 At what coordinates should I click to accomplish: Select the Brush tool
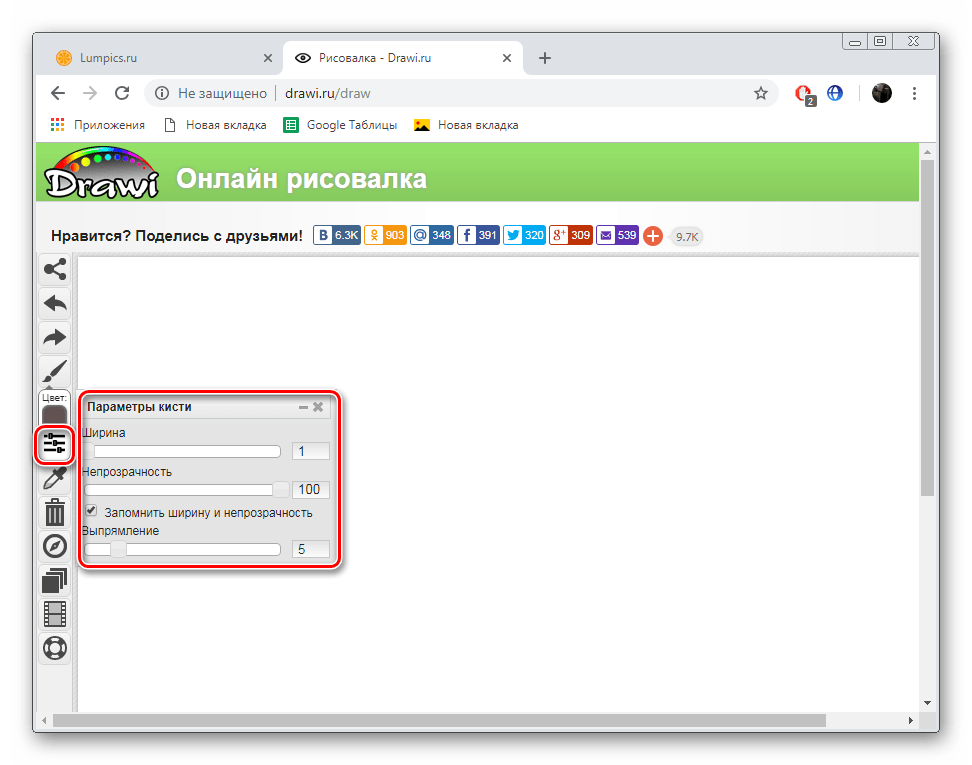55,372
